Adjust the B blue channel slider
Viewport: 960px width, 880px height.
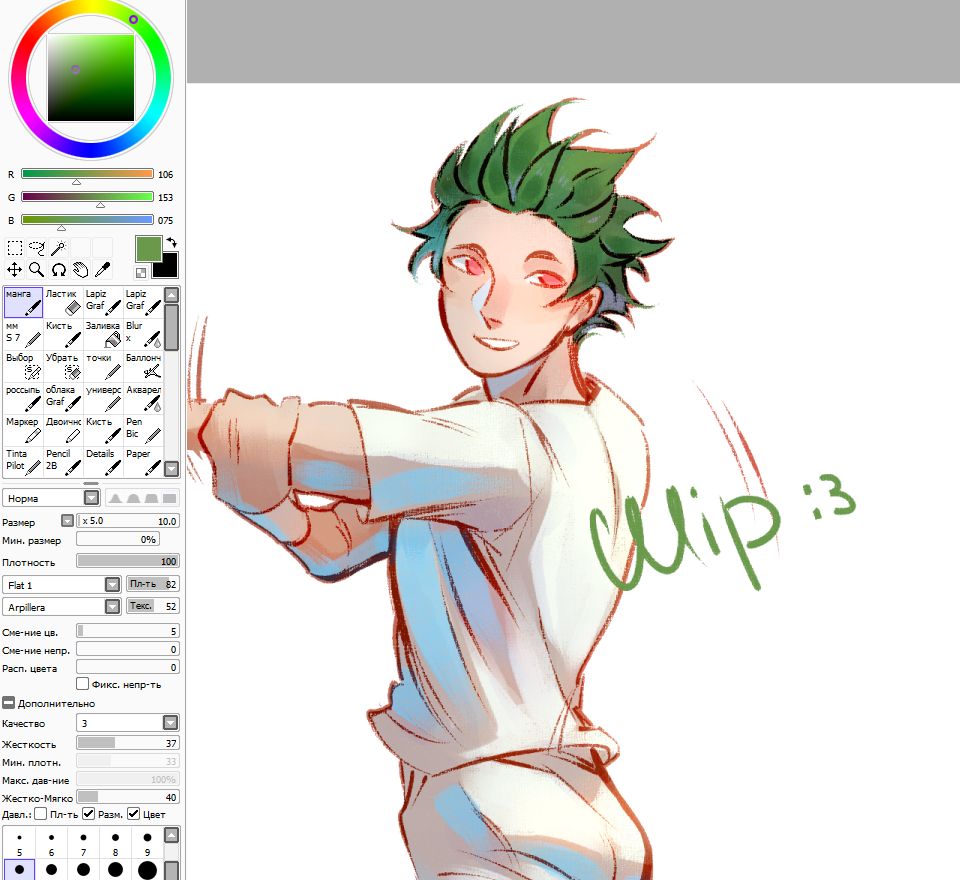tap(87, 219)
